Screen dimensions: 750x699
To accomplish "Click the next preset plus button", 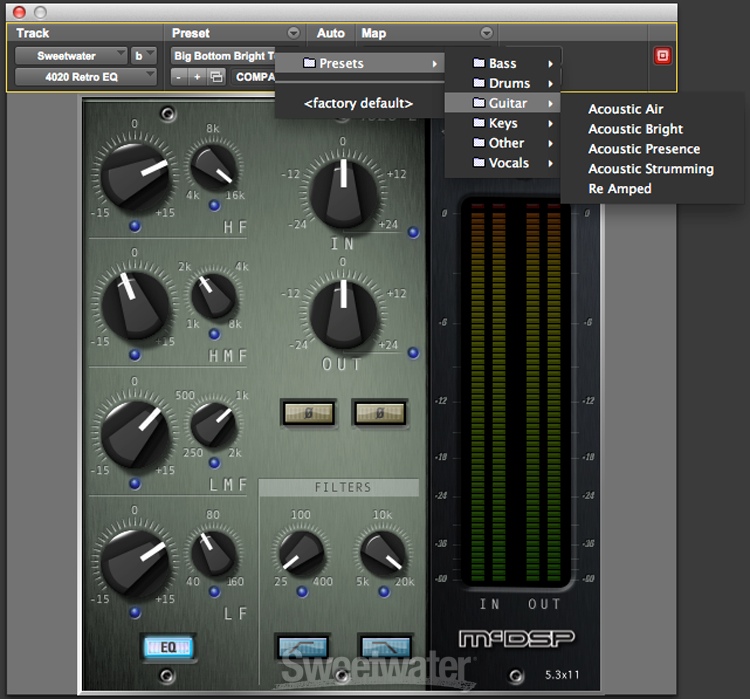I will tap(197, 77).
